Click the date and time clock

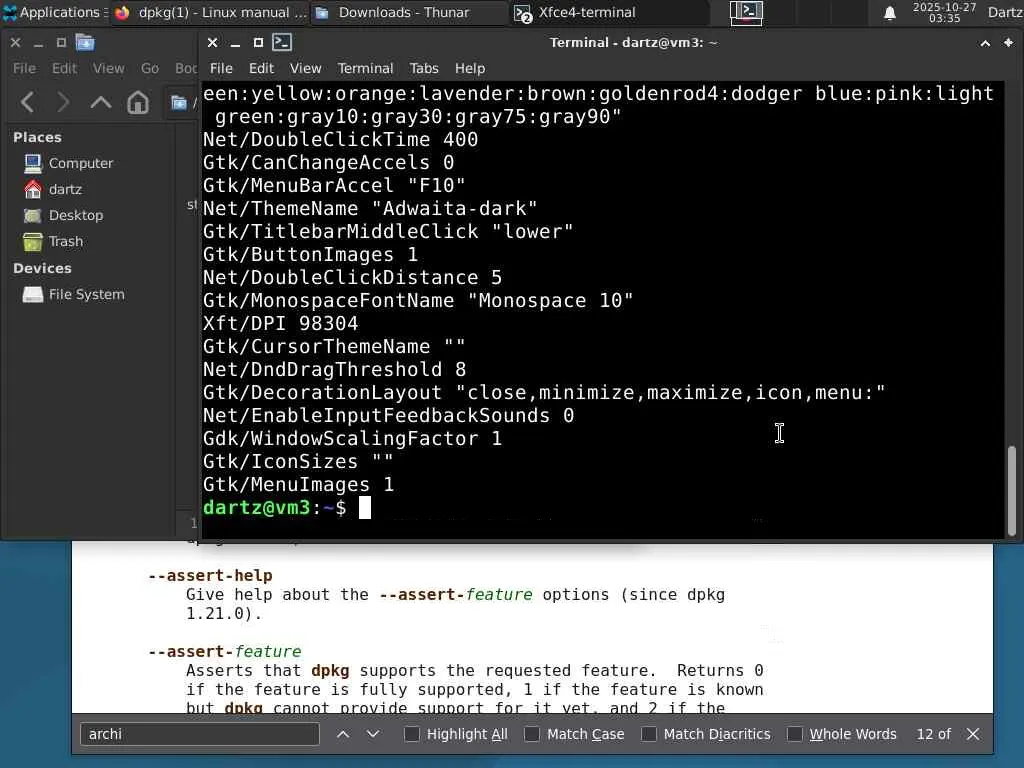click(944, 12)
